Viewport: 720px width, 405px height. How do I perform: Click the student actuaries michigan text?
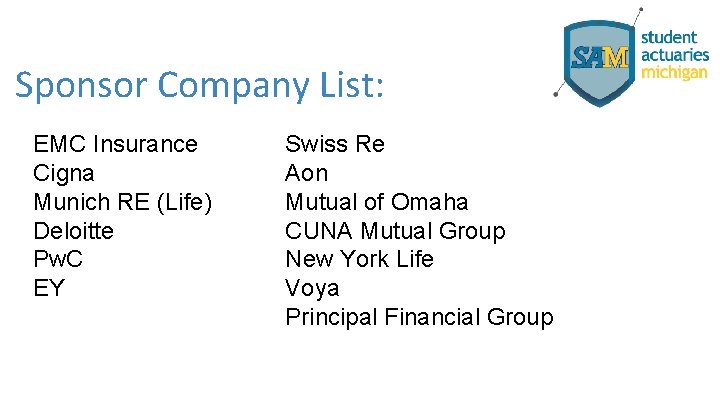(x=675, y=55)
